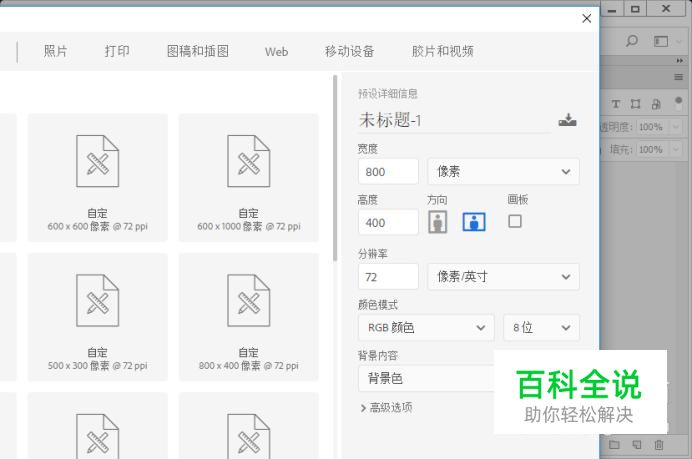Switch to the 打印 tab
The width and height of the screenshot is (692, 459).
(x=117, y=51)
